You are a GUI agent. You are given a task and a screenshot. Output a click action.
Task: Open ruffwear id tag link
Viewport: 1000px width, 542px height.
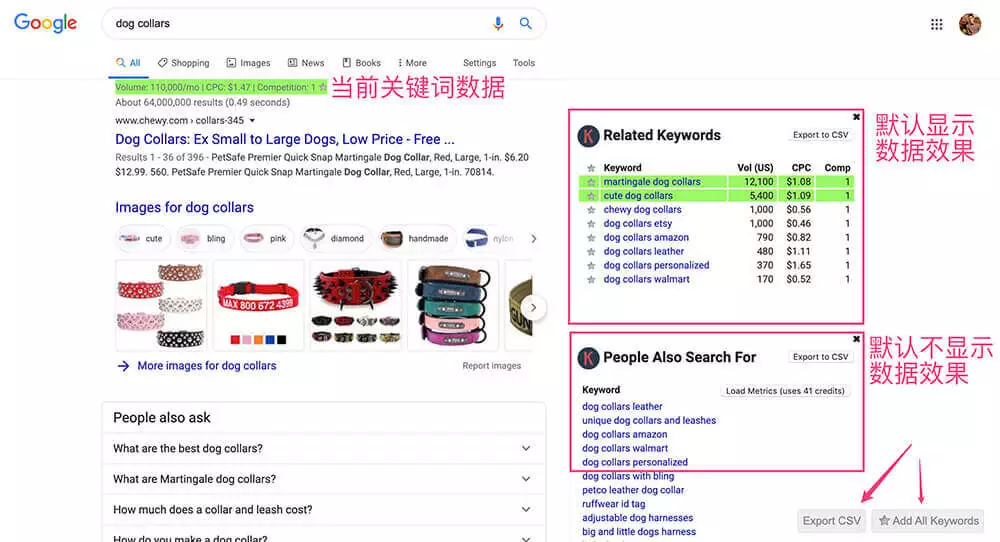tap(614, 504)
